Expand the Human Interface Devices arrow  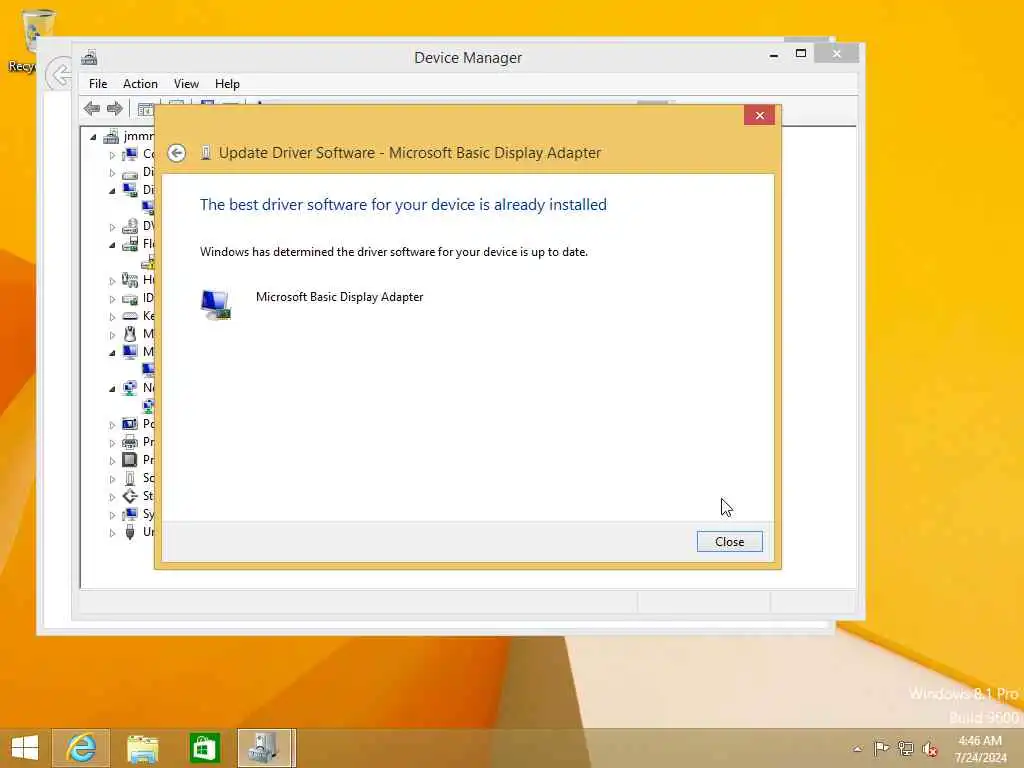[112, 281]
